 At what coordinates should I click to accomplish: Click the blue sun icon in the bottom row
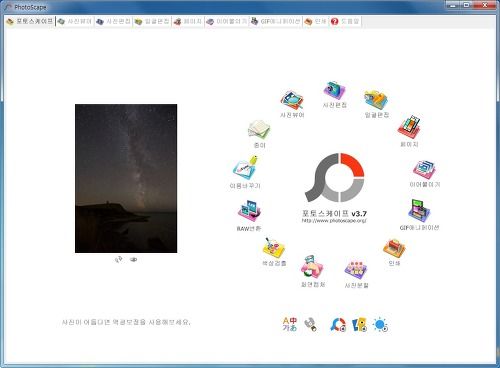[x=380, y=325]
